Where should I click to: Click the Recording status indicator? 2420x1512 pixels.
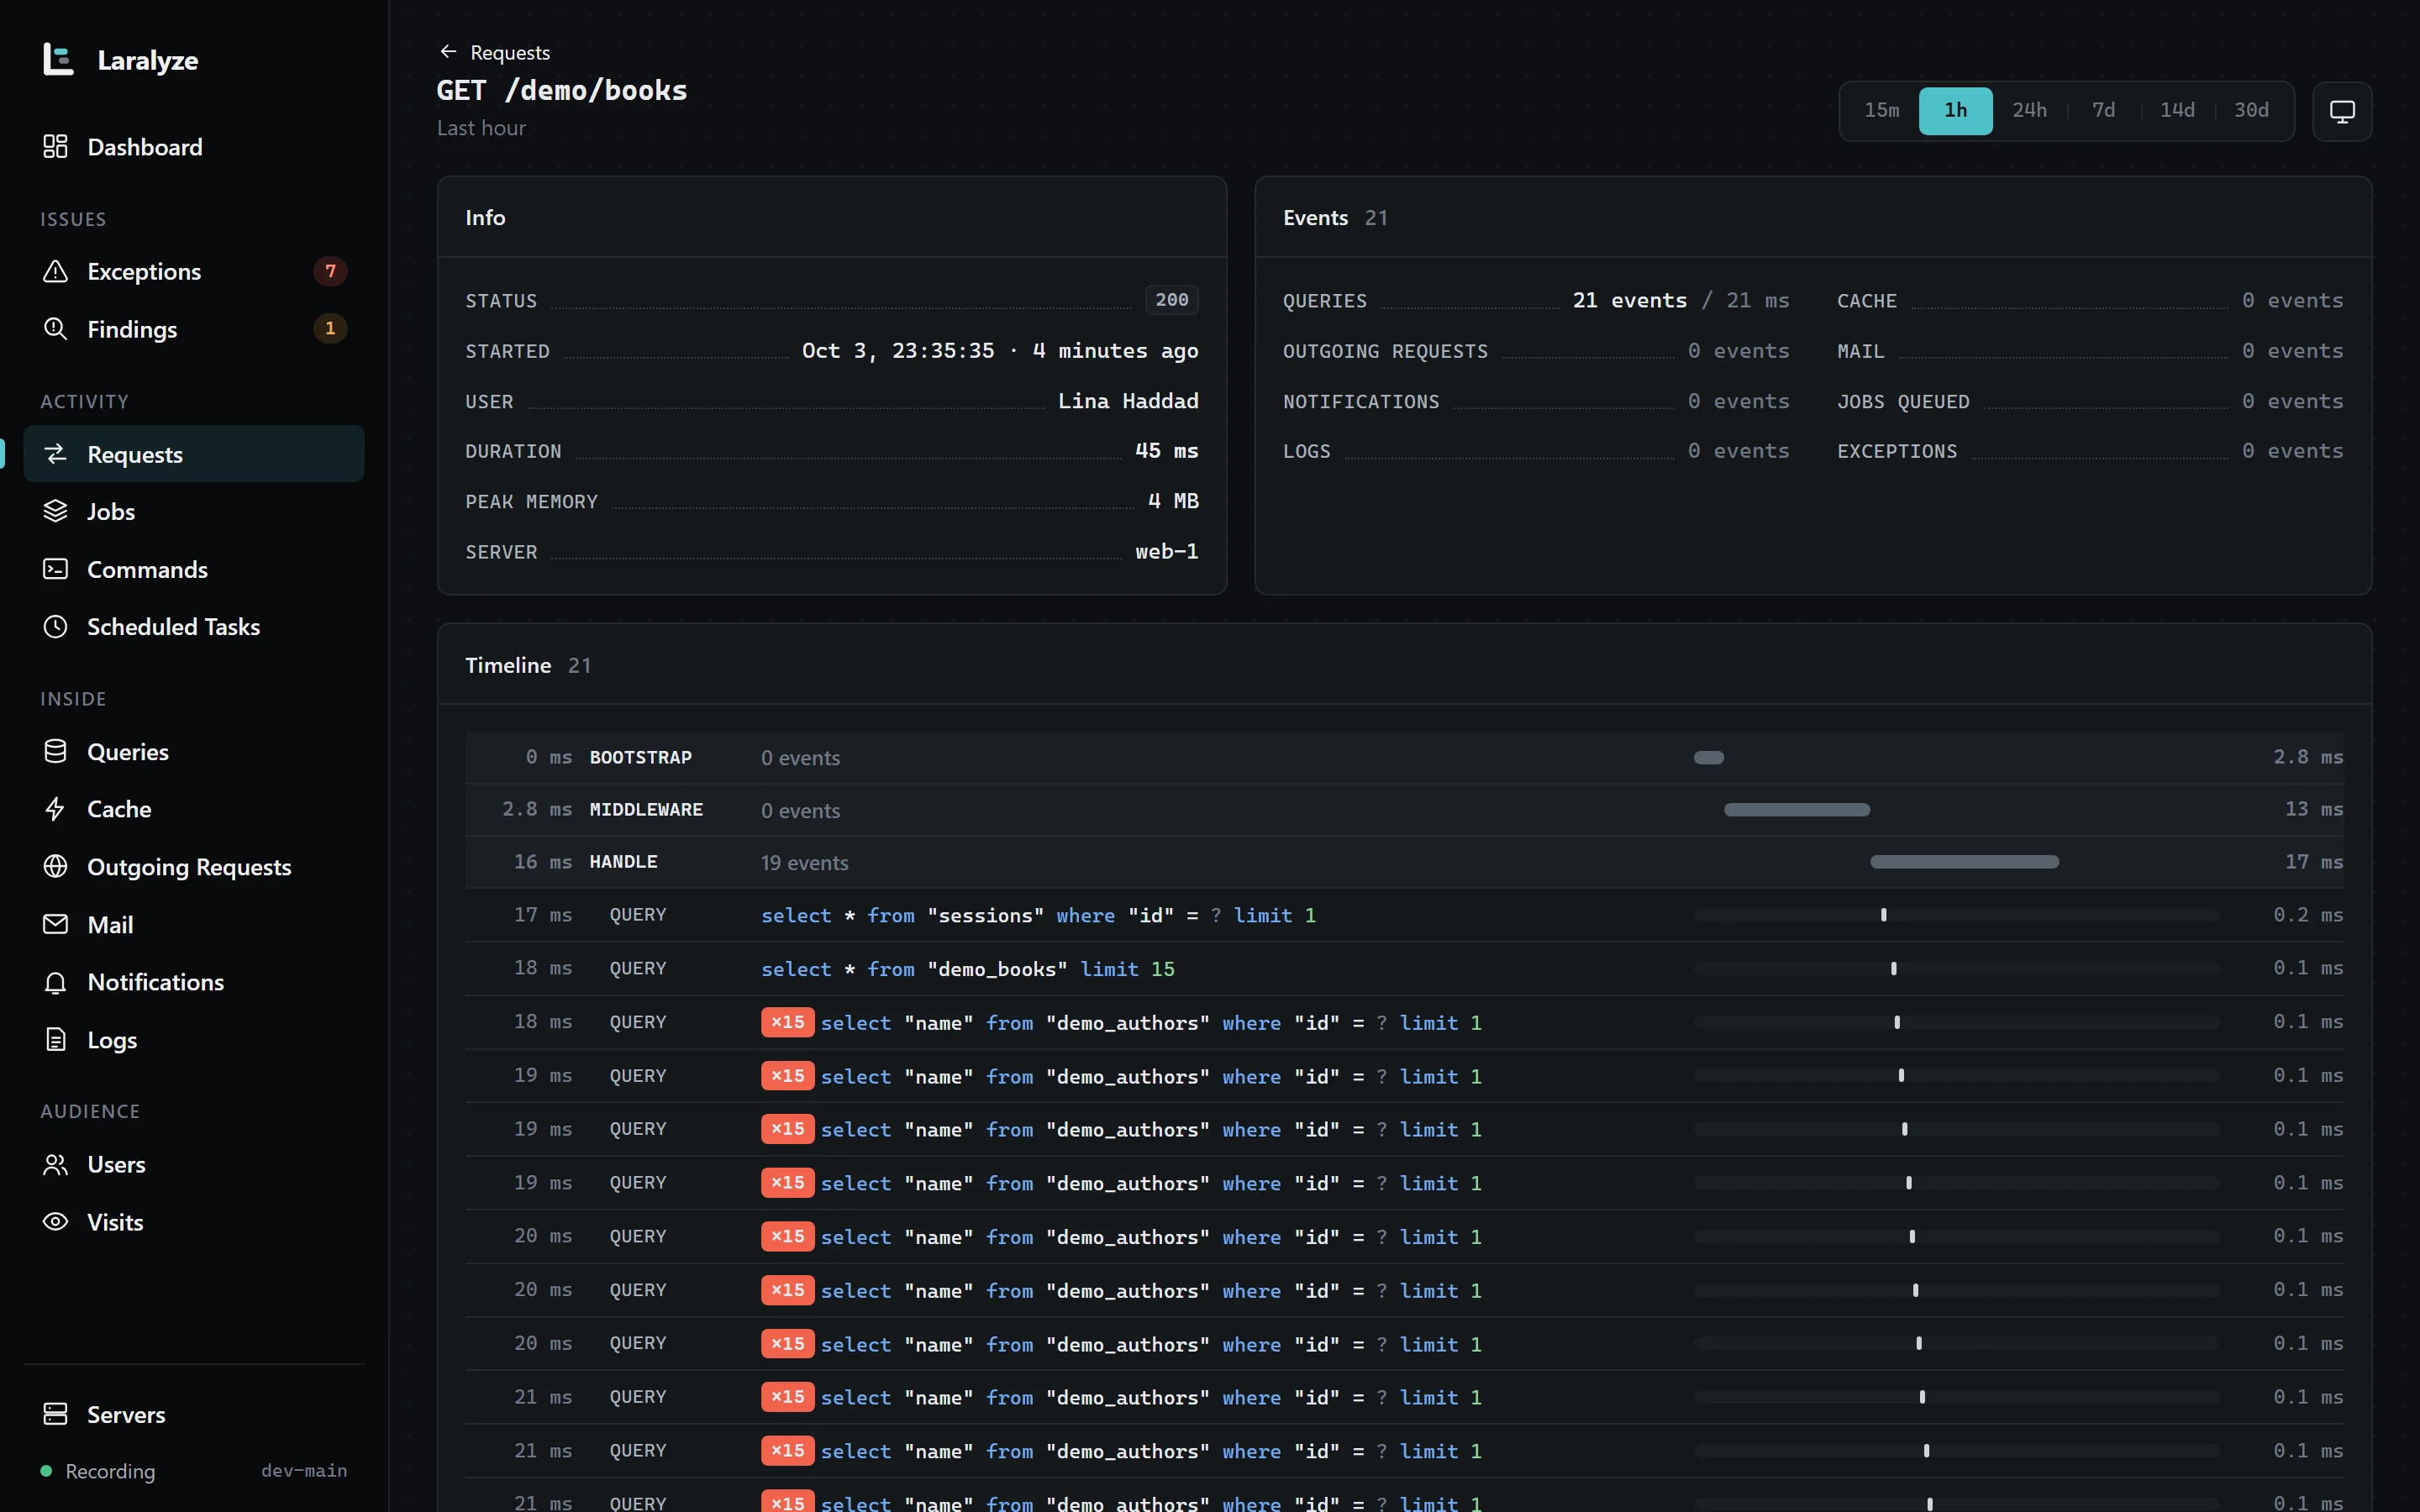(x=98, y=1471)
